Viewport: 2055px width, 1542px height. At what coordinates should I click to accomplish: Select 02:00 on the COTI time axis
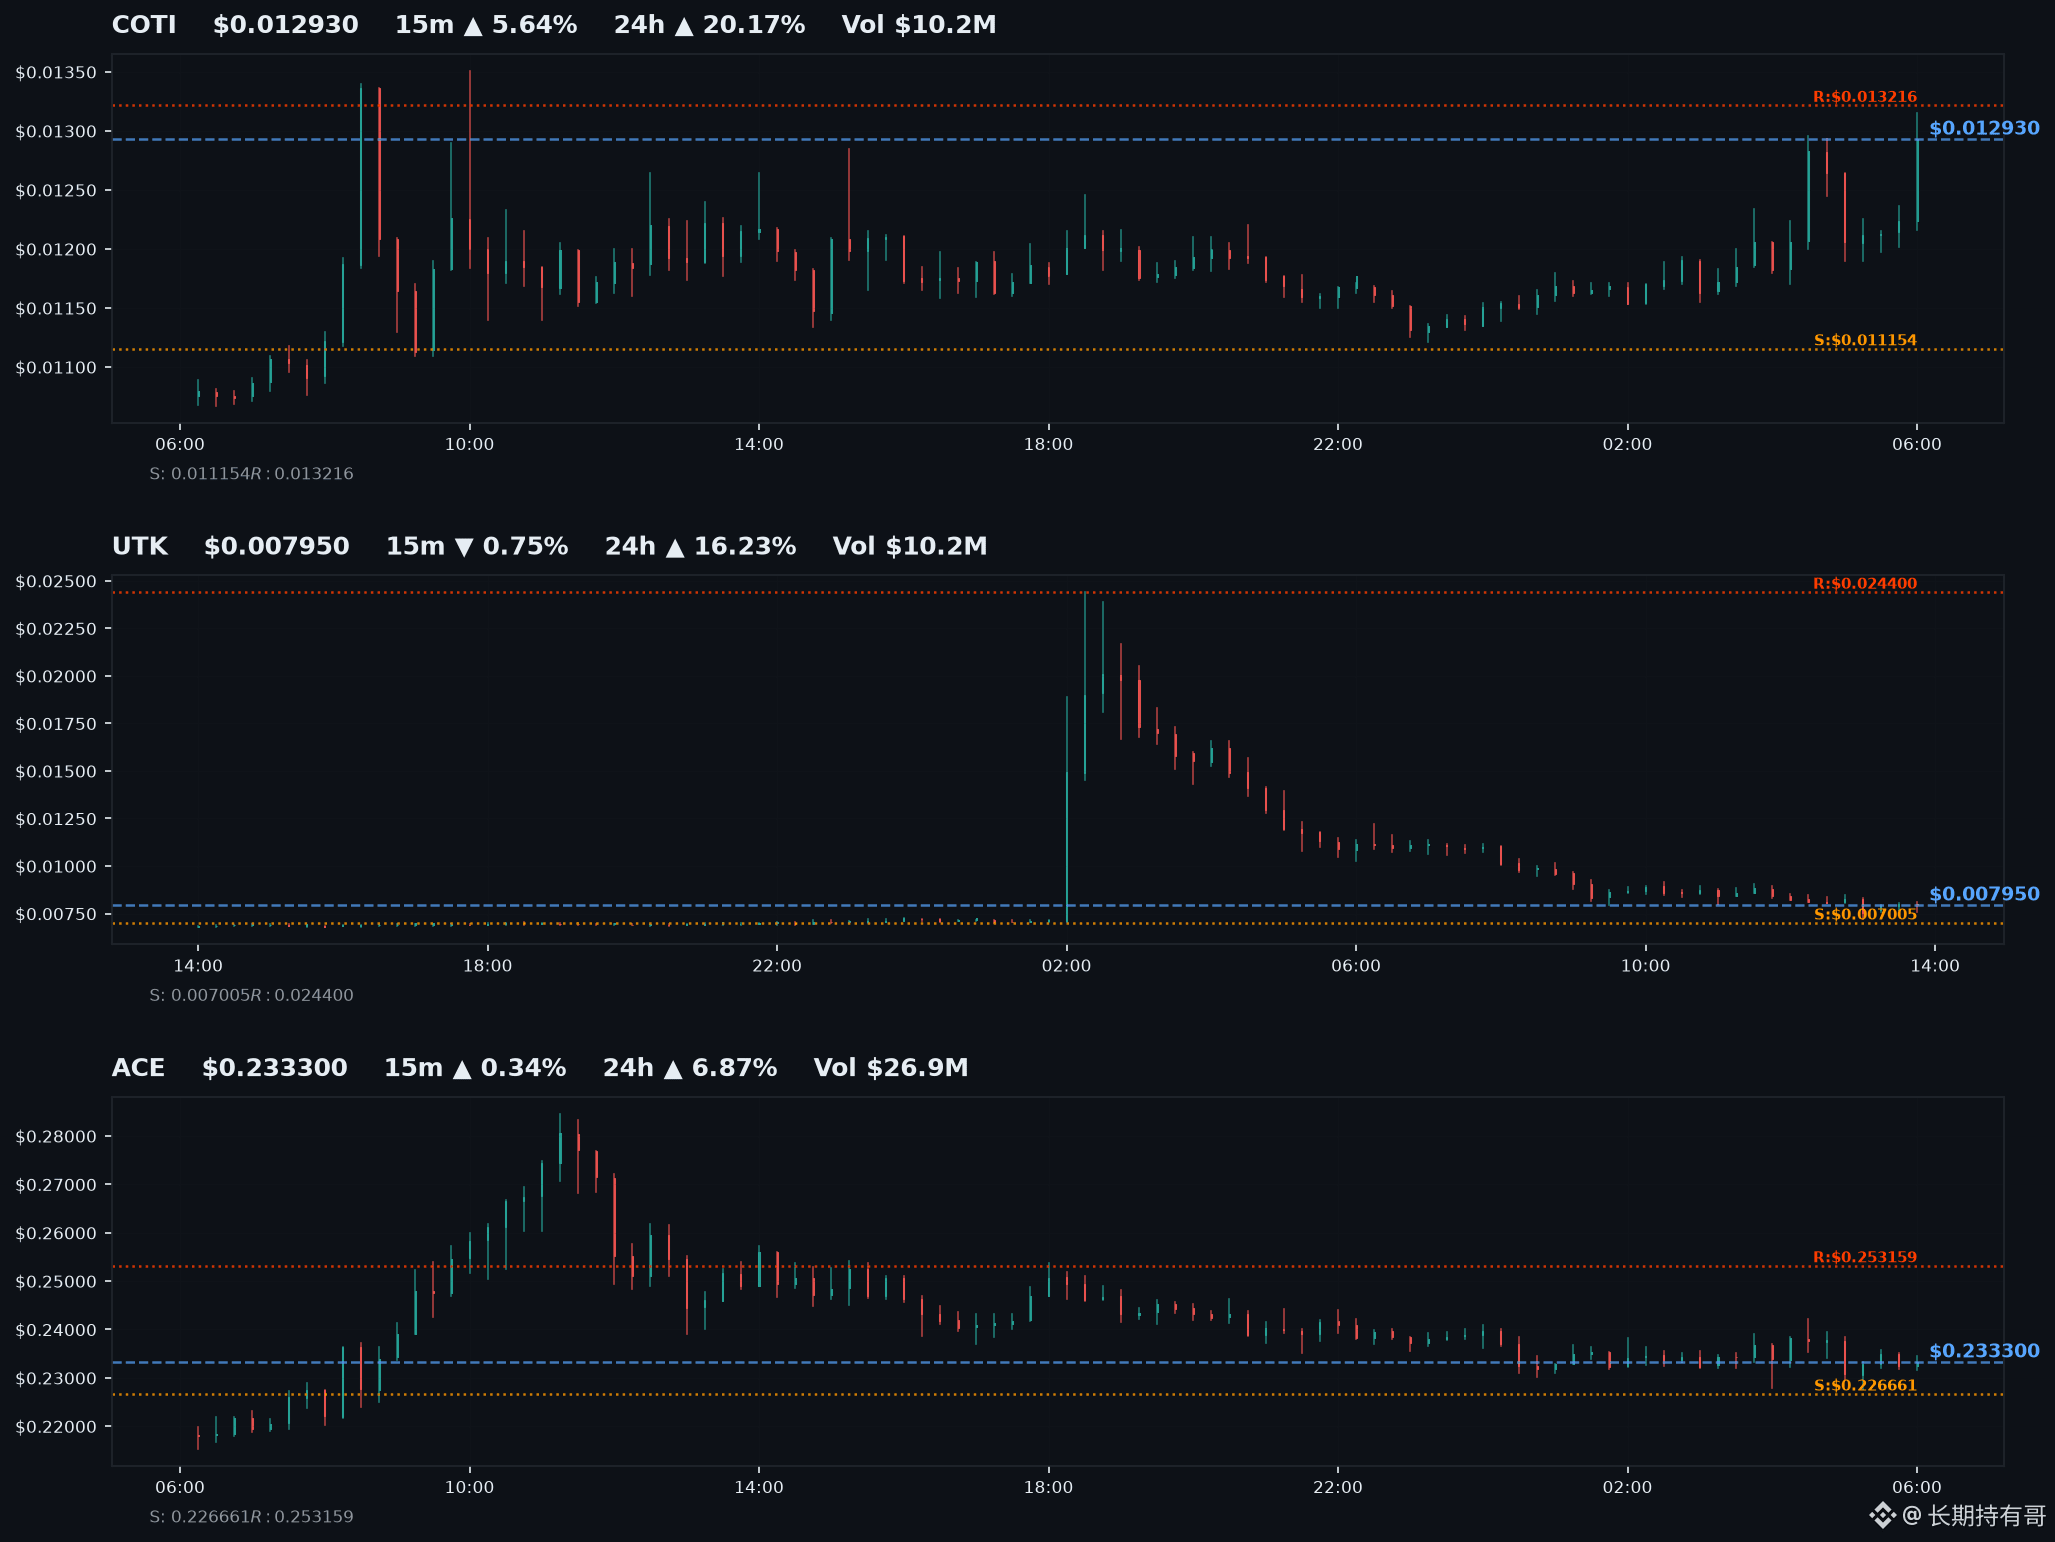click(x=1627, y=445)
